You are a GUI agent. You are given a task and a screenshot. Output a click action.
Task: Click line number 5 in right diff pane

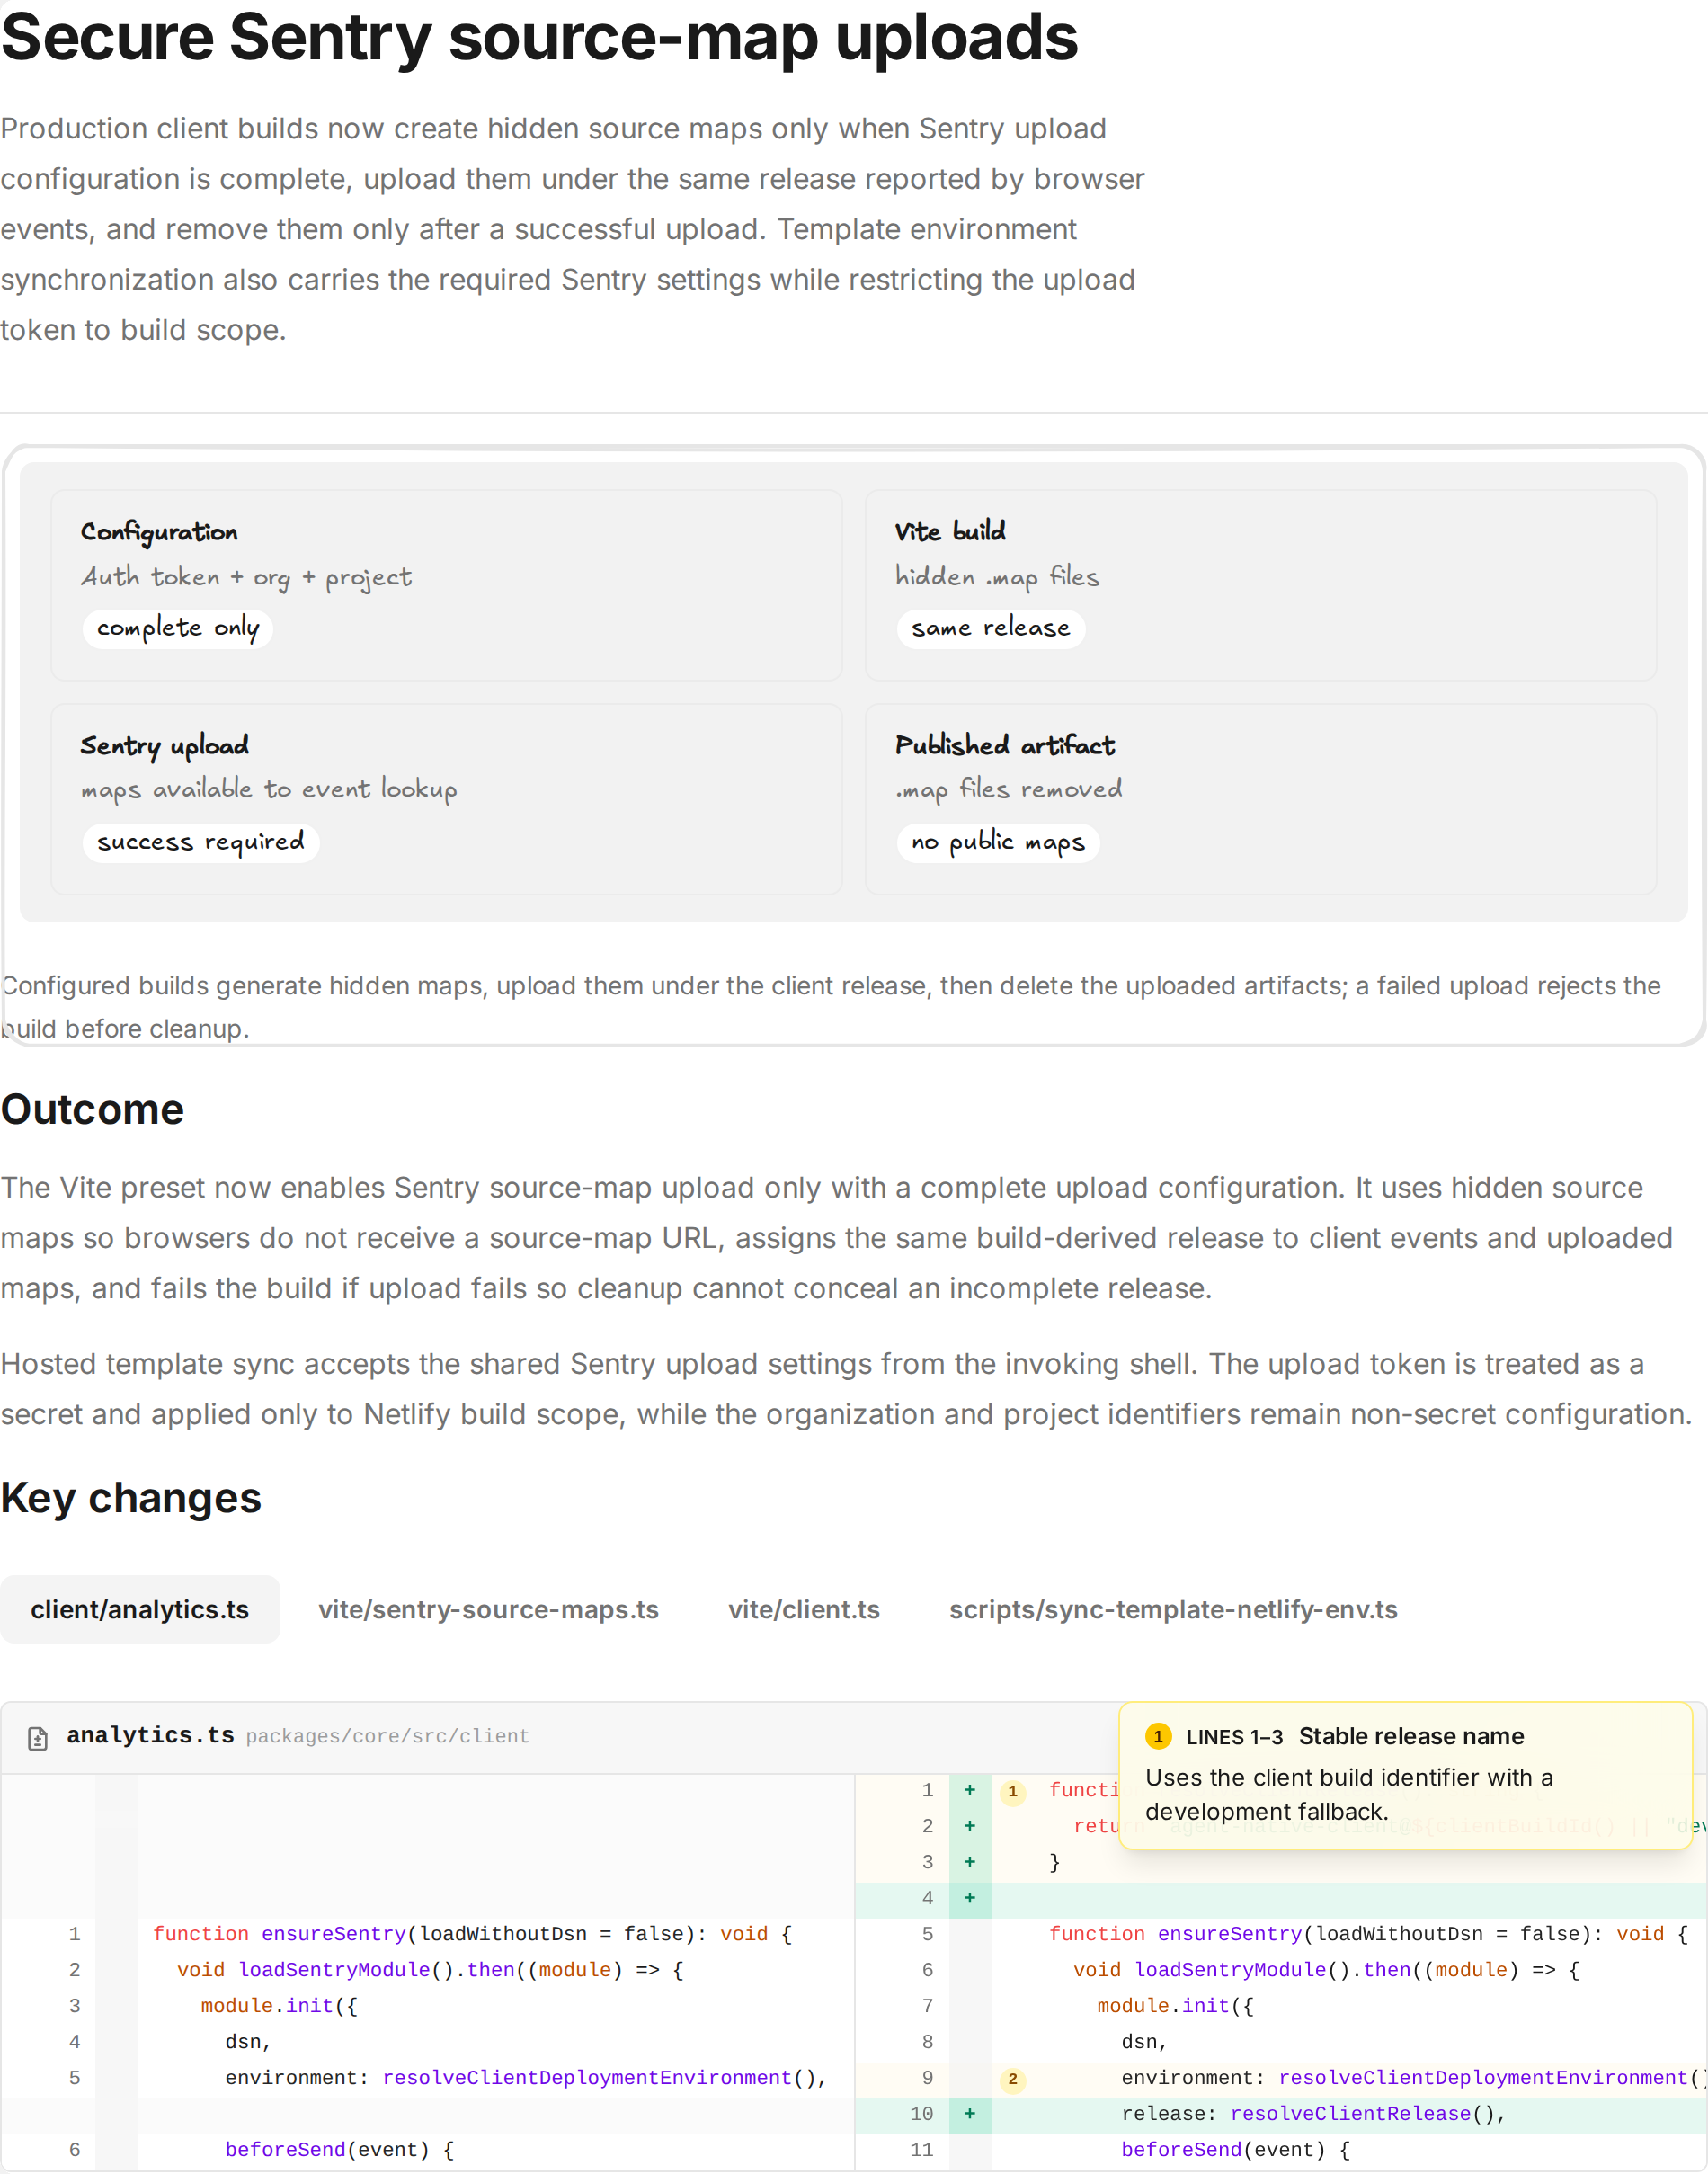pos(927,1934)
